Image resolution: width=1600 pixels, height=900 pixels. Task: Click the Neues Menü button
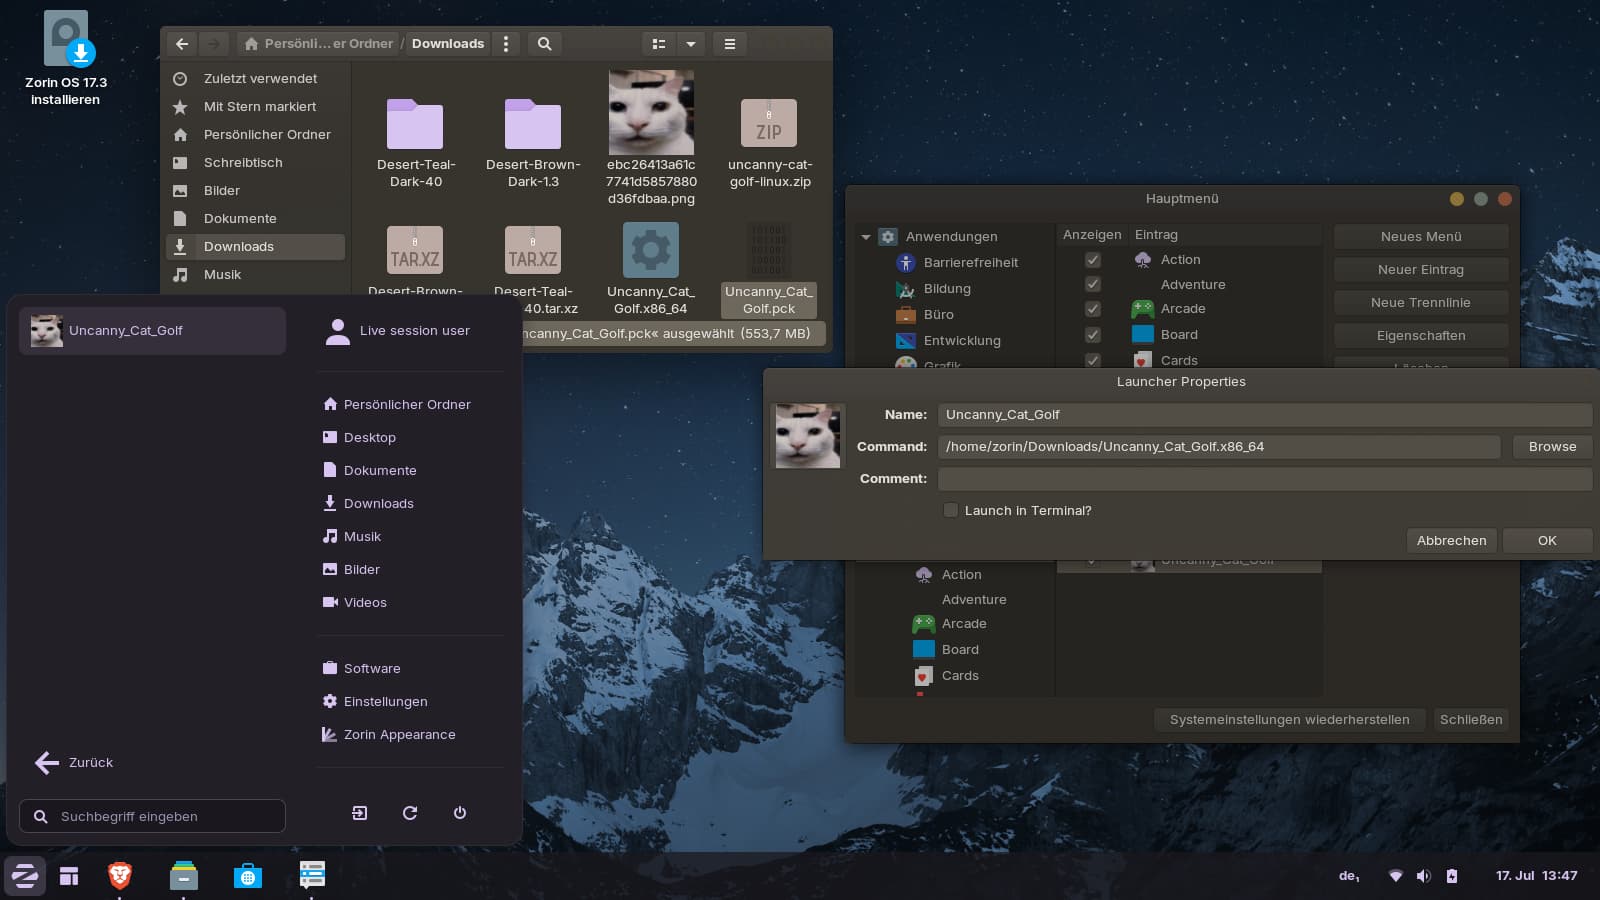pos(1421,237)
